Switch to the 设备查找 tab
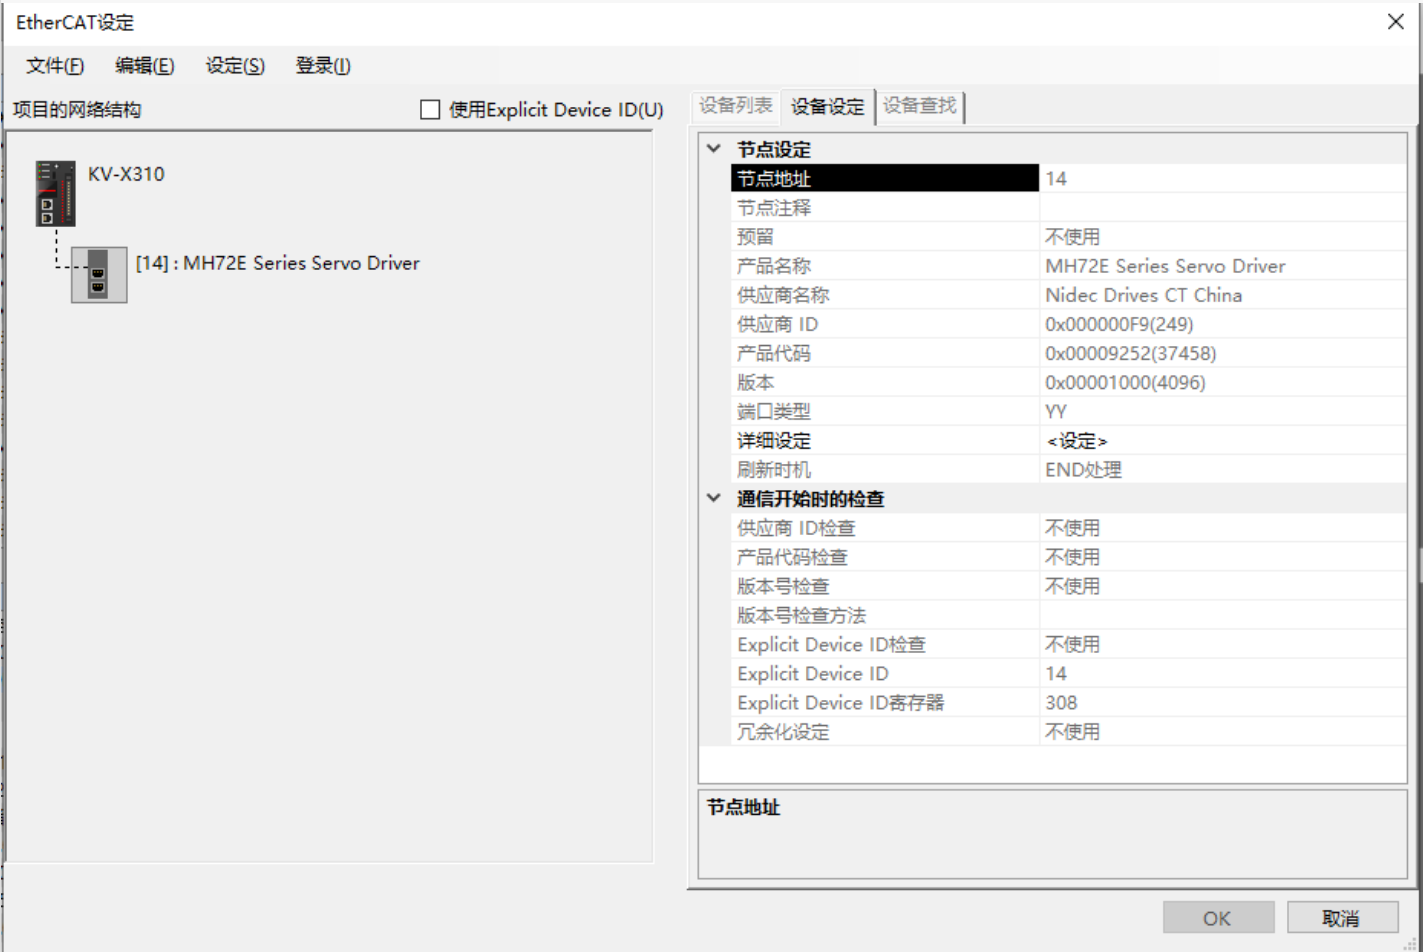 [x=919, y=106]
